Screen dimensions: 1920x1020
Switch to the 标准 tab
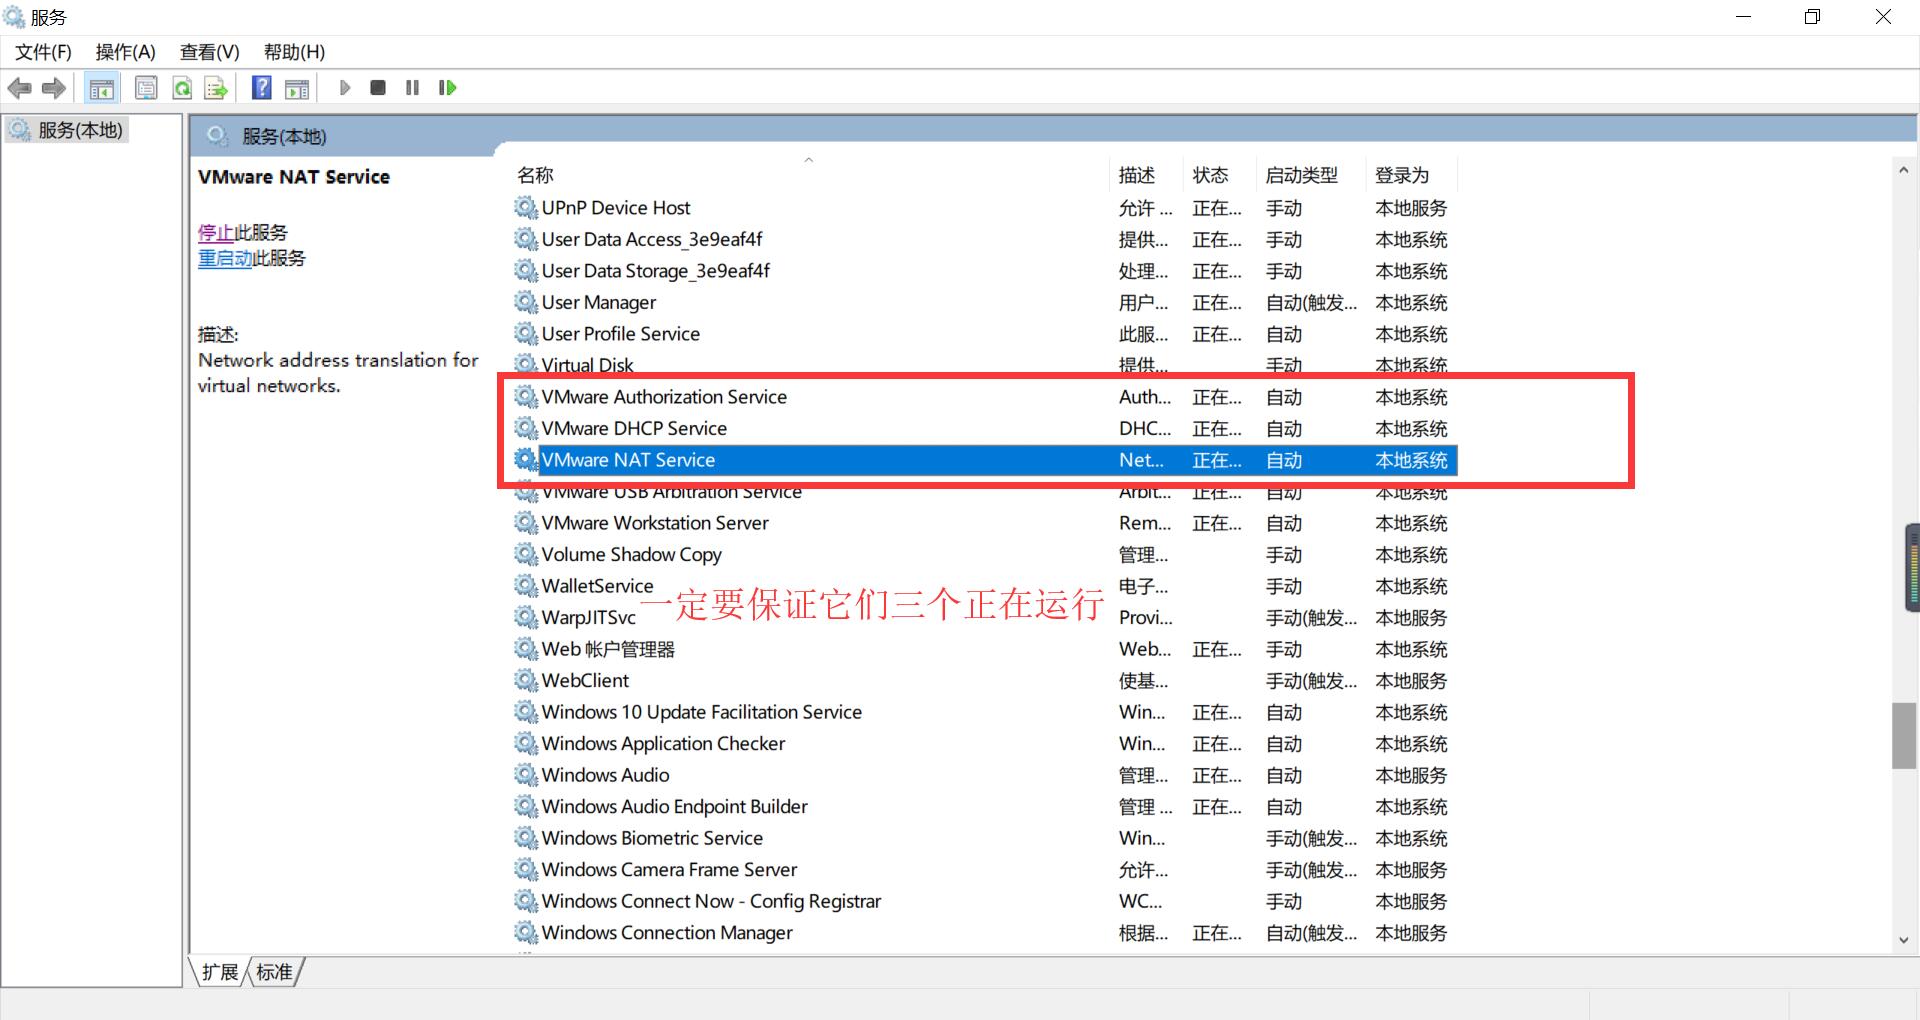coord(275,972)
